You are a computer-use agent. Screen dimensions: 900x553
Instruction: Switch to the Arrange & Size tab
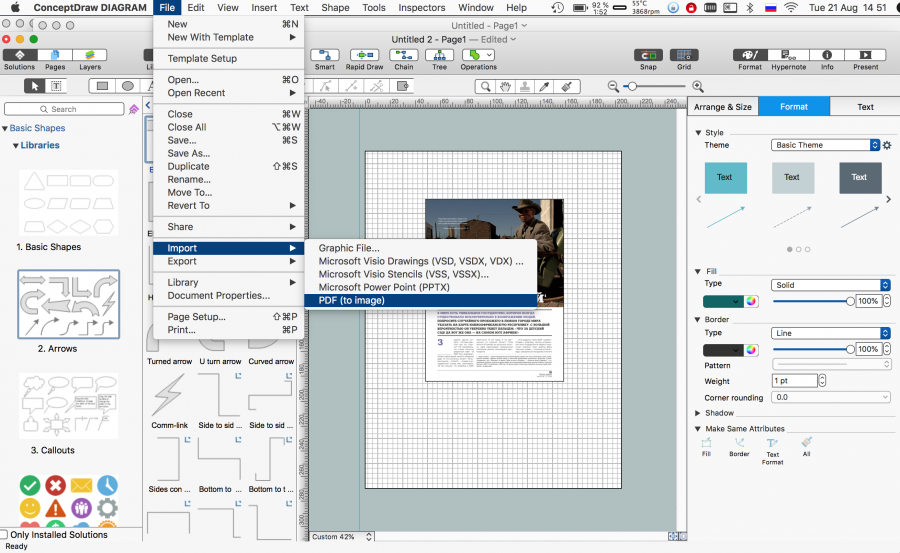[723, 107]
